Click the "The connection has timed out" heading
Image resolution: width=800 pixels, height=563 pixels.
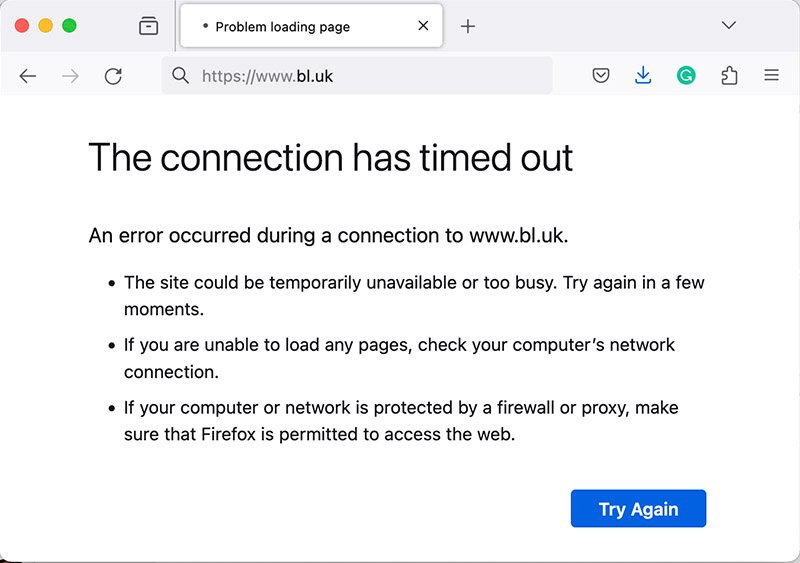point(331,158)
